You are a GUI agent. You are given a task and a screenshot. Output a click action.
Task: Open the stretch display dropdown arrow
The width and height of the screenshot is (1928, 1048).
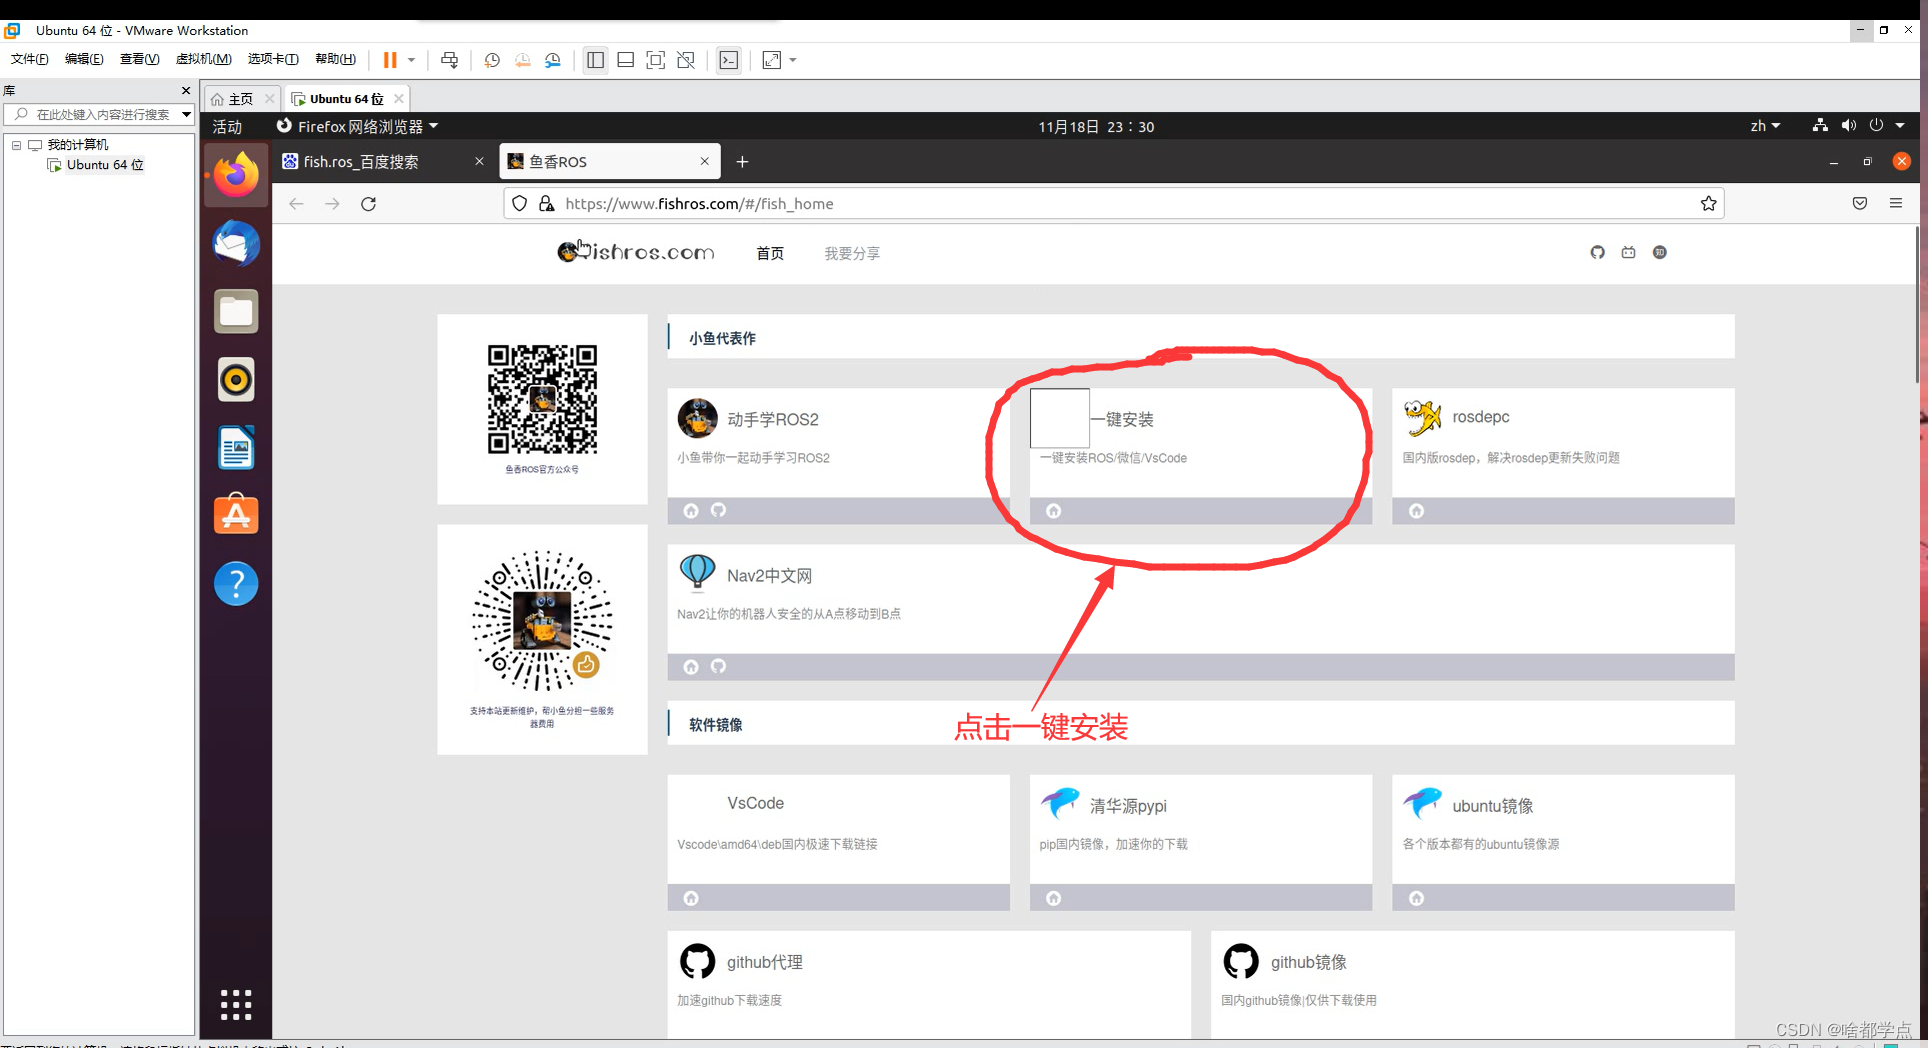793,60
